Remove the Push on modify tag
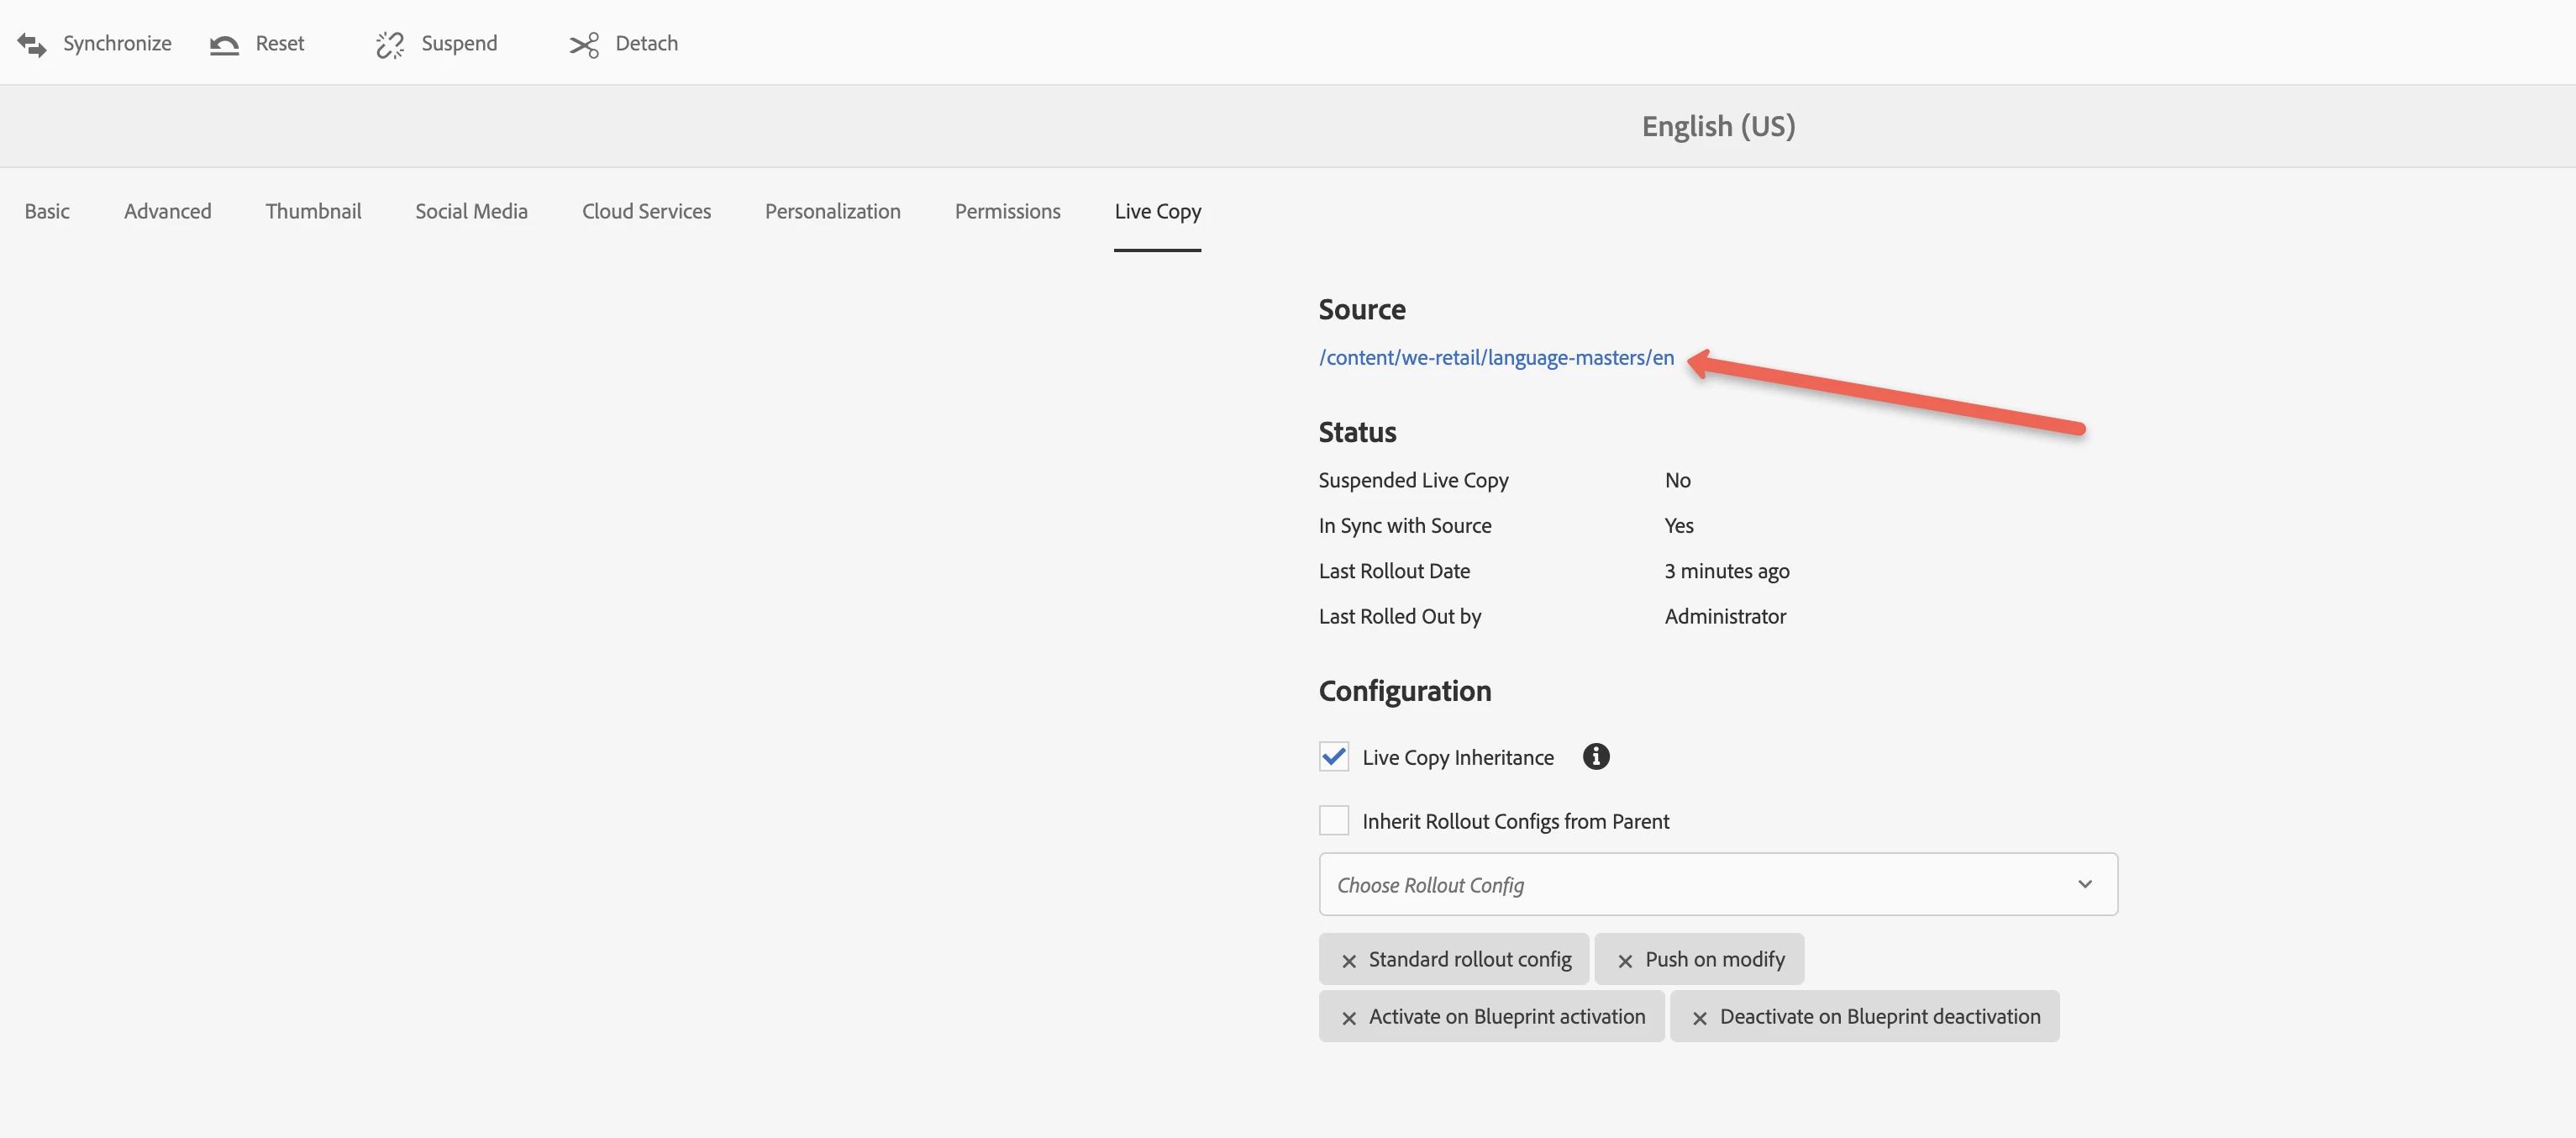Viewport: 2576px width, 1138px height. [1625, 961]
